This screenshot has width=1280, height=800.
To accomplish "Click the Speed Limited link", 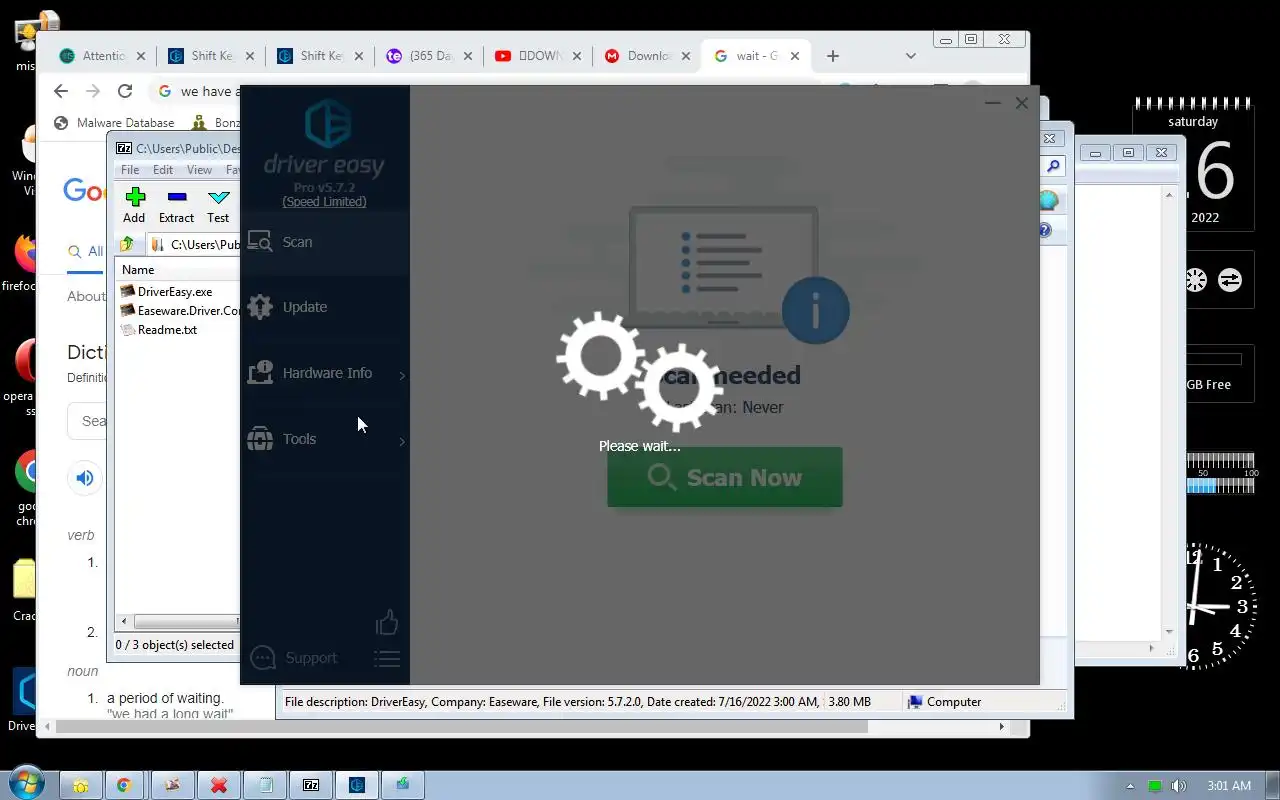I will point(324,202).
